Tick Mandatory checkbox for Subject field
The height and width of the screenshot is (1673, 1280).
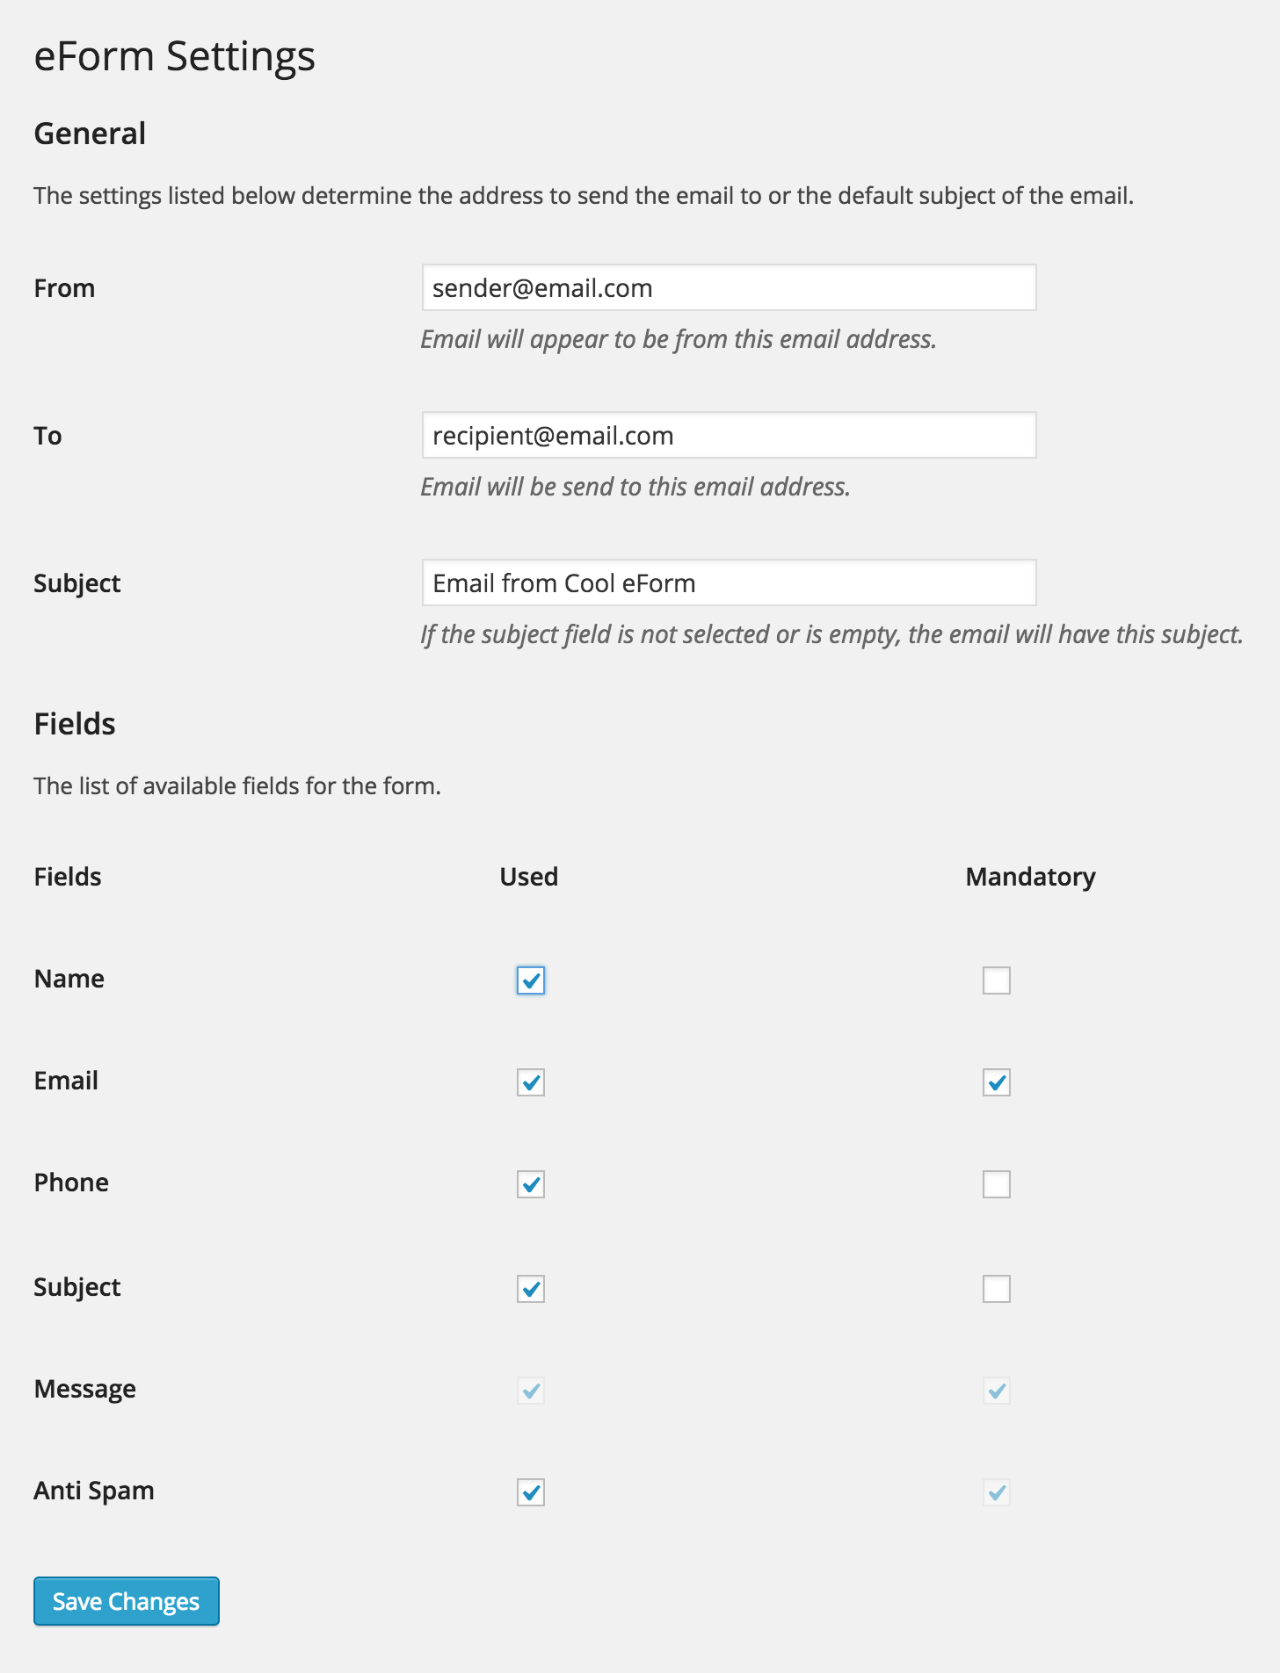[997, 1289]
